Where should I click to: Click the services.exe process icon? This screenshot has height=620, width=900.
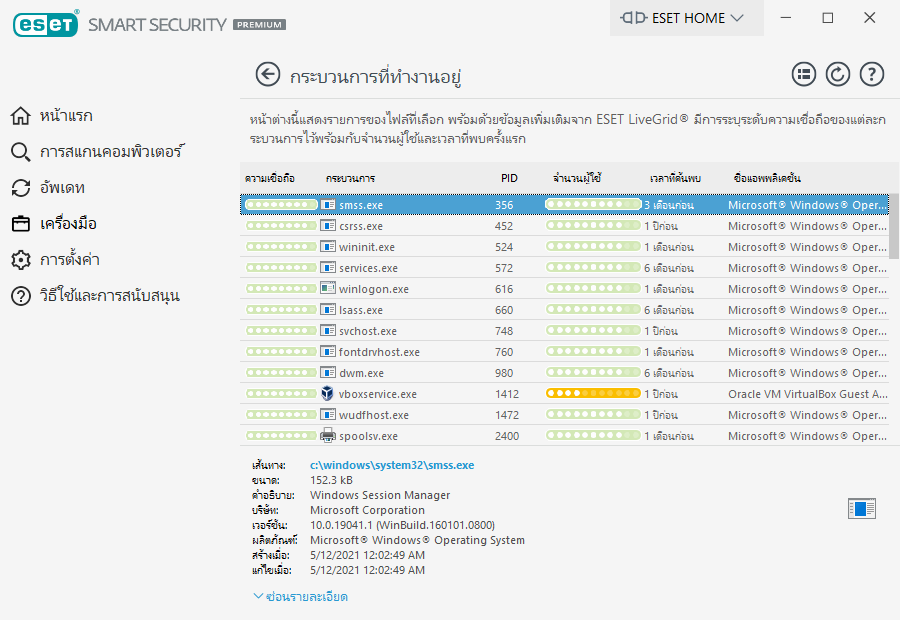[x=328, y=268]
